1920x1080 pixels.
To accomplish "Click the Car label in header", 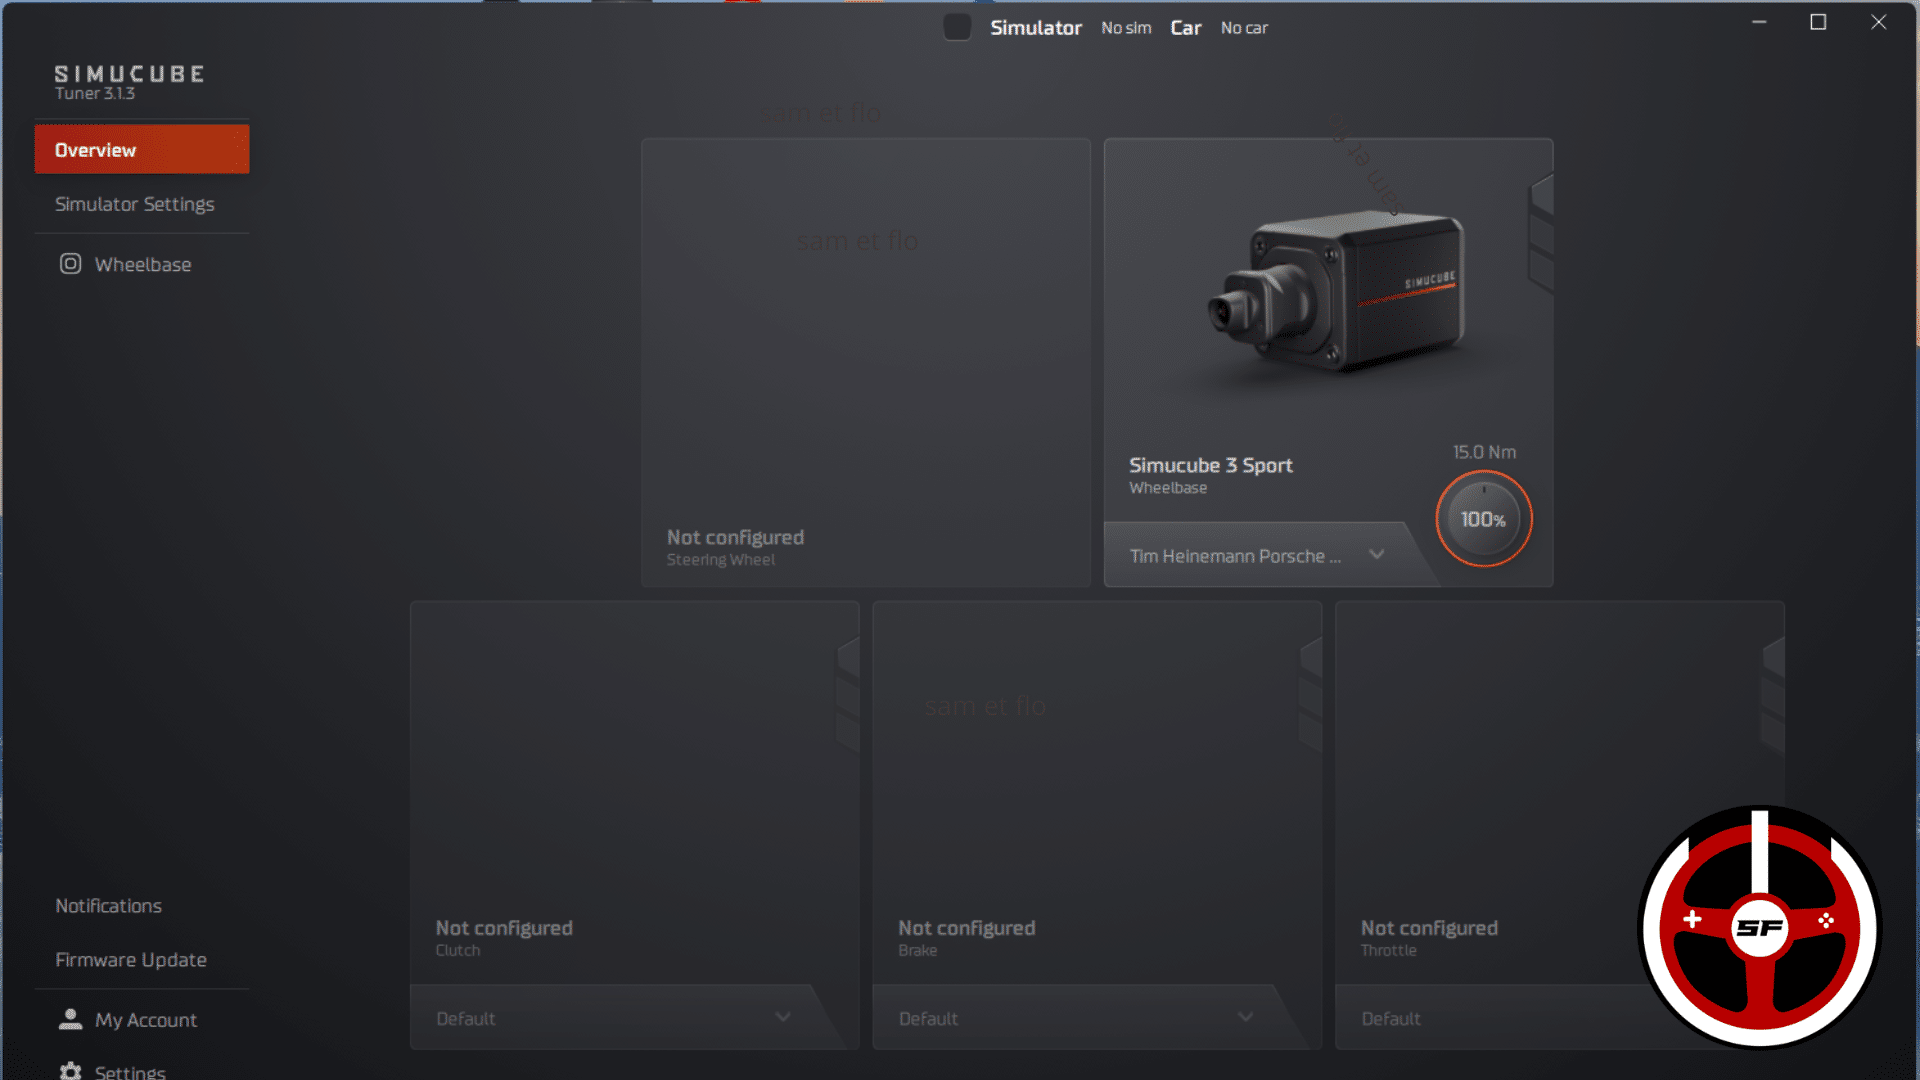I will point(1186,28).
